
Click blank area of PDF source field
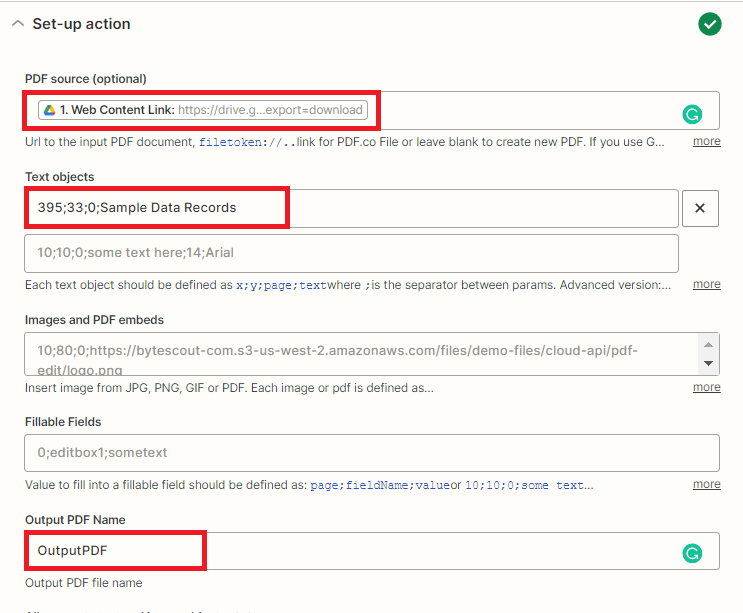(520, 110)
